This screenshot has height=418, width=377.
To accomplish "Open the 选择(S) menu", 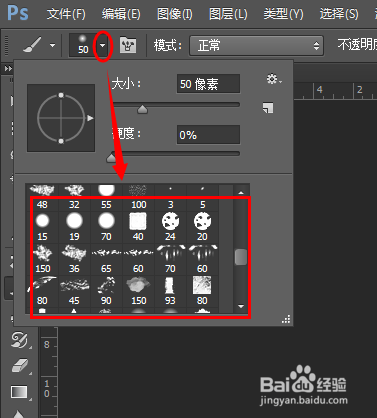I will point(339,14).
